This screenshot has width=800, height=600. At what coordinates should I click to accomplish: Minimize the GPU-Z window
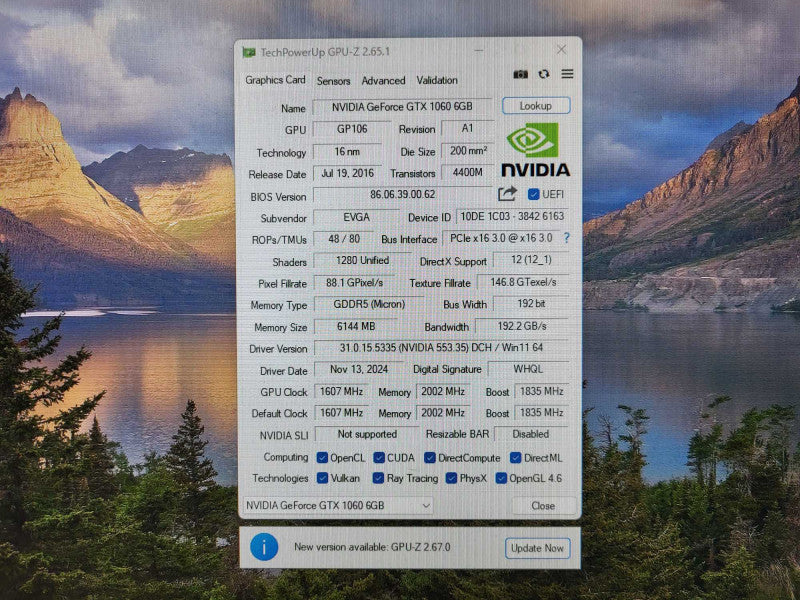479,51
